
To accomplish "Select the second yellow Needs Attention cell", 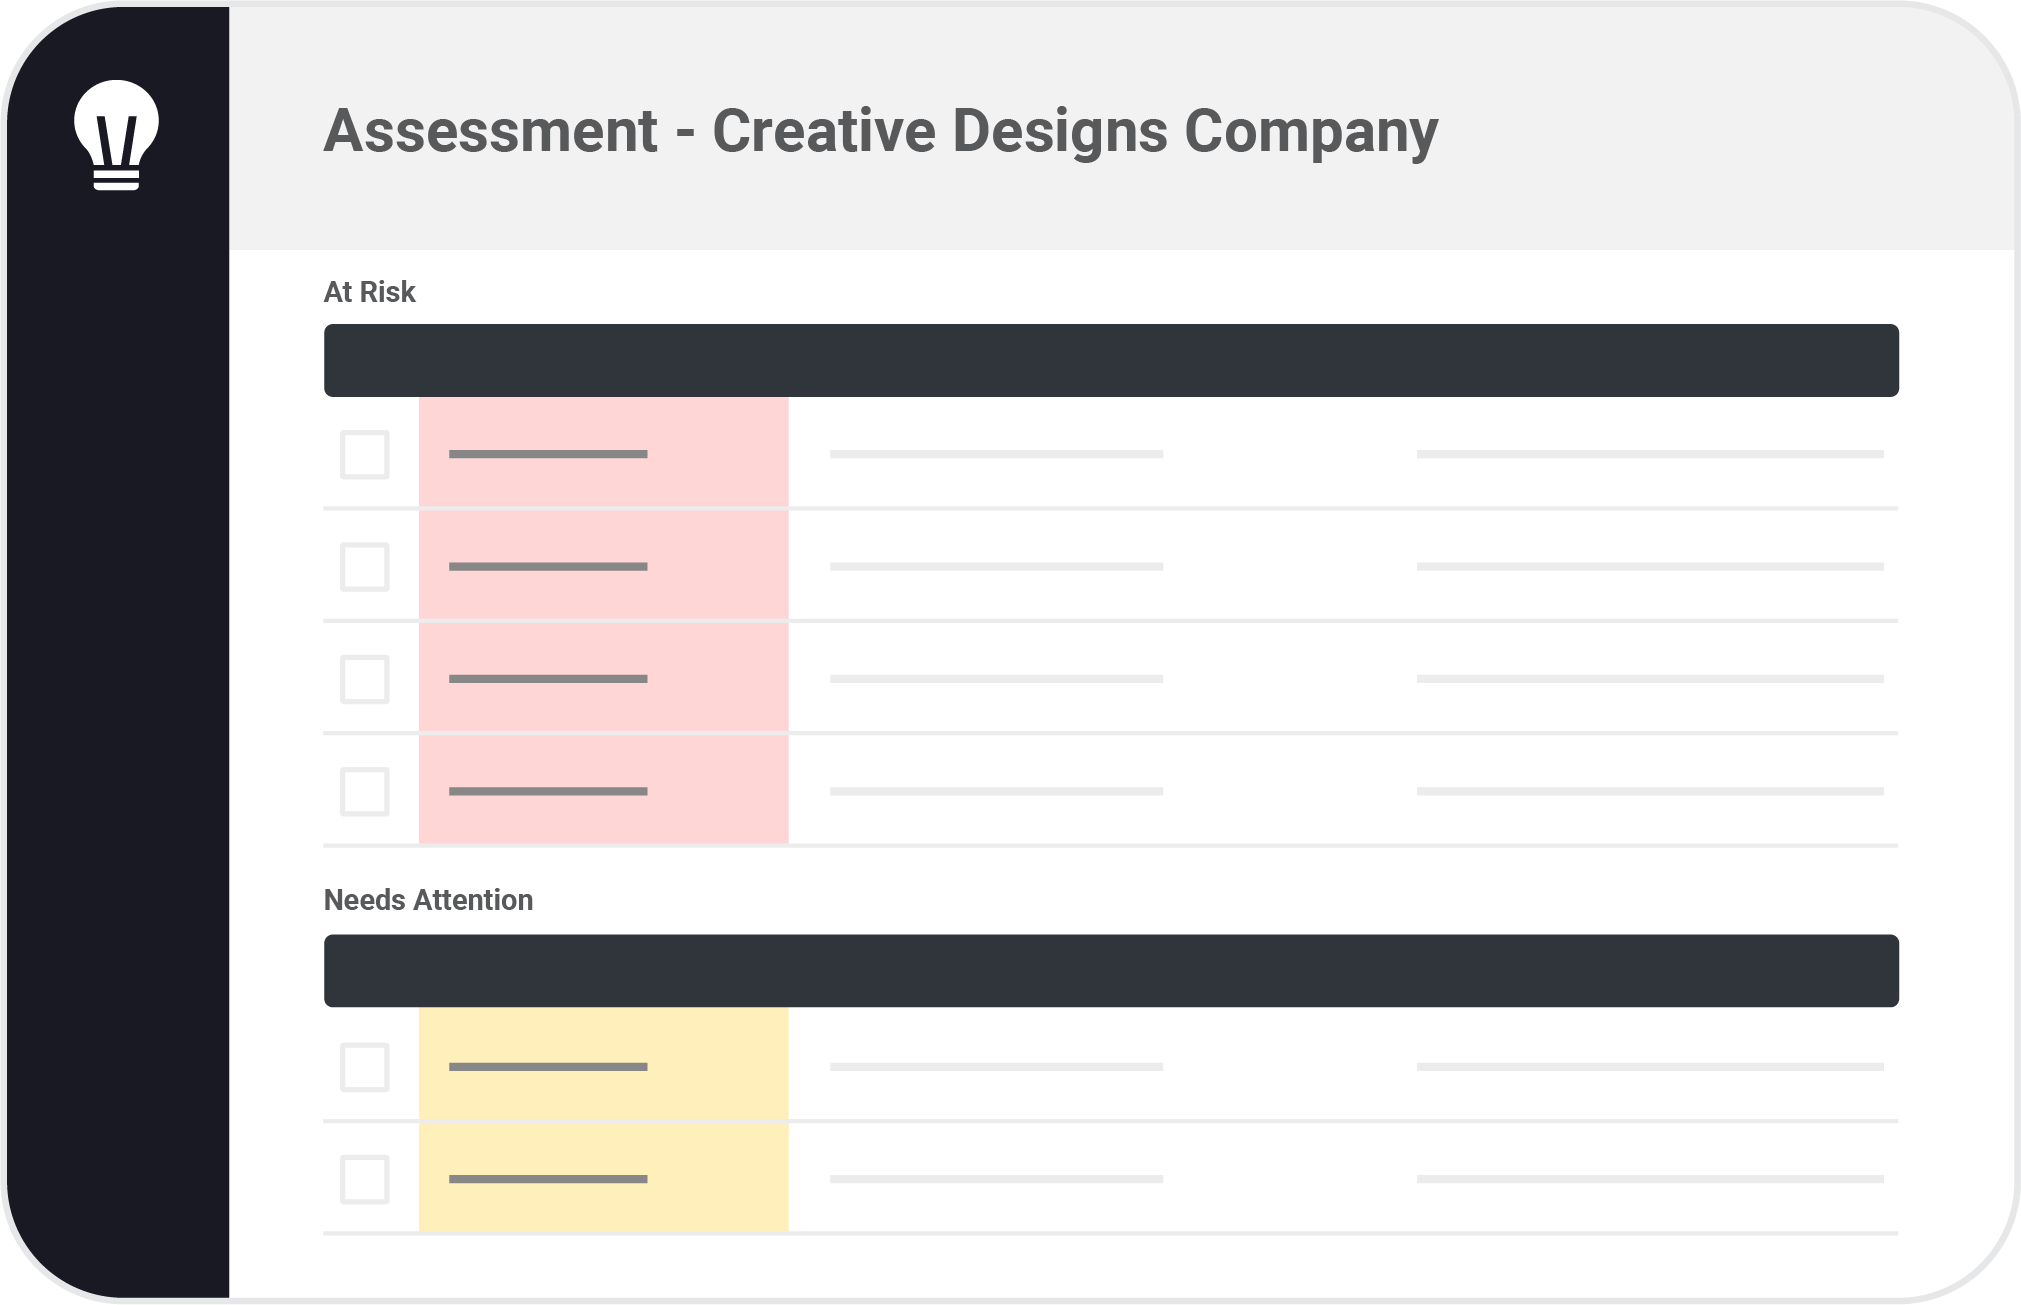I will pyautogui.click(x=603, y=1177).
